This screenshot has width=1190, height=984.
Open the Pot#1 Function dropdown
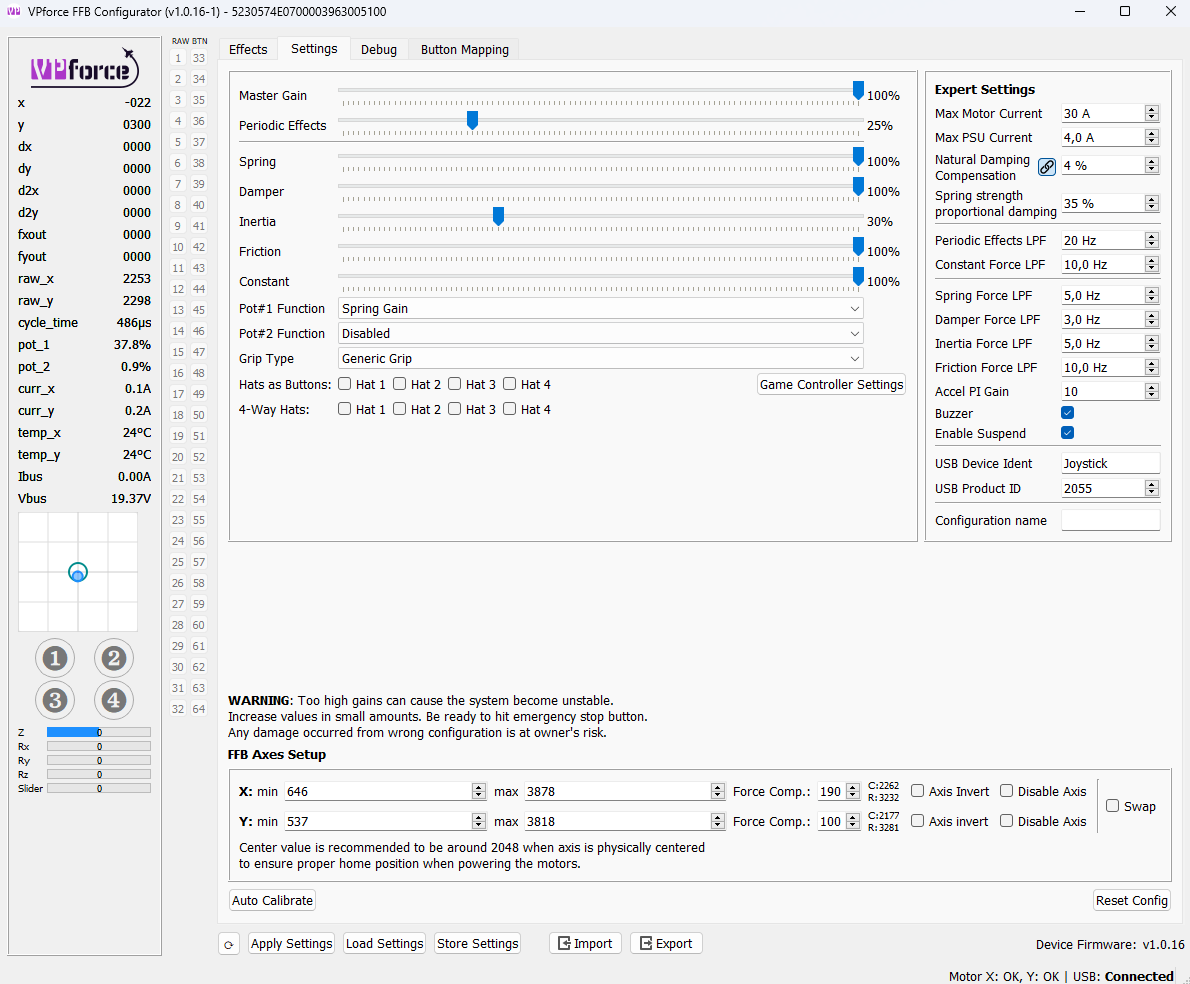(x=600, y=309)
